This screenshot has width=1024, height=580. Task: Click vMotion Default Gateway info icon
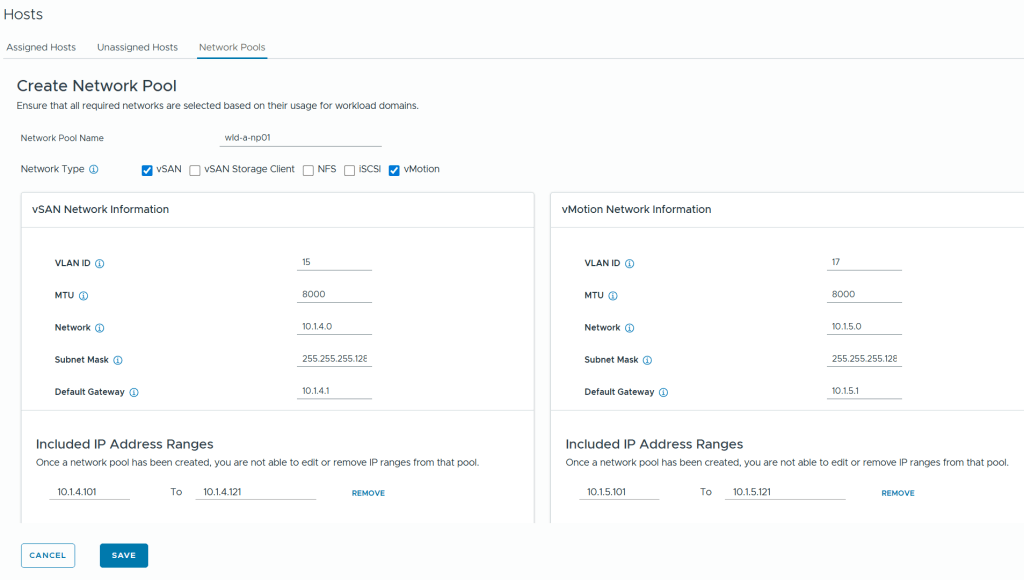(x=664, y=393)
